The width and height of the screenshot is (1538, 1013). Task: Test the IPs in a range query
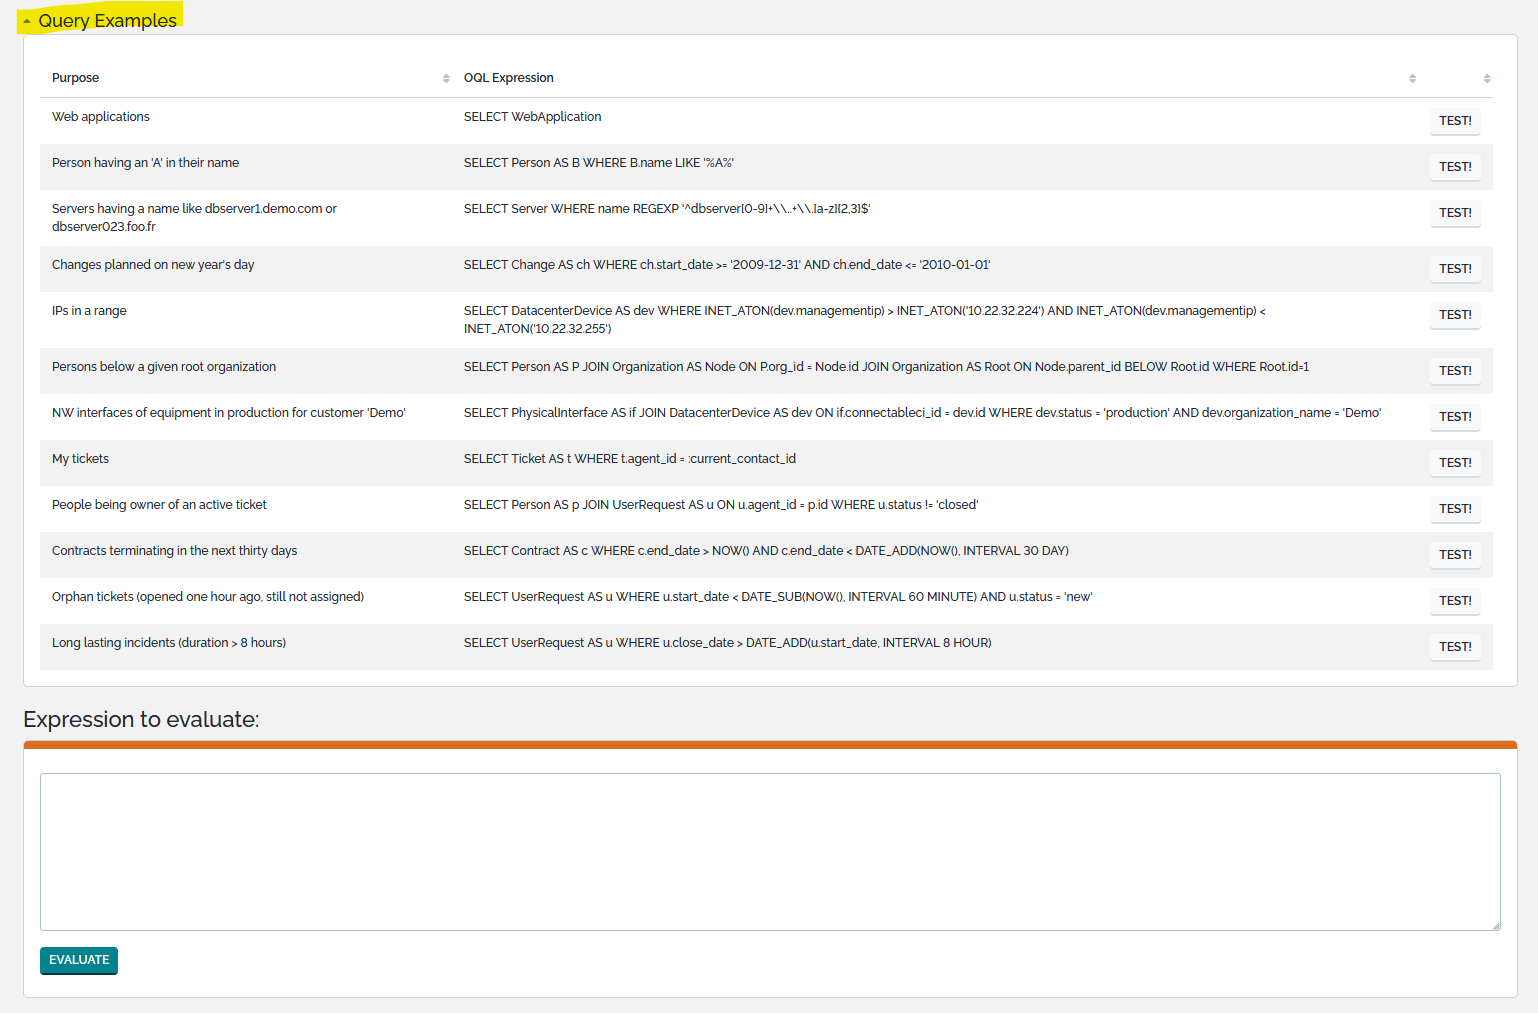(x=1454, y=315)
